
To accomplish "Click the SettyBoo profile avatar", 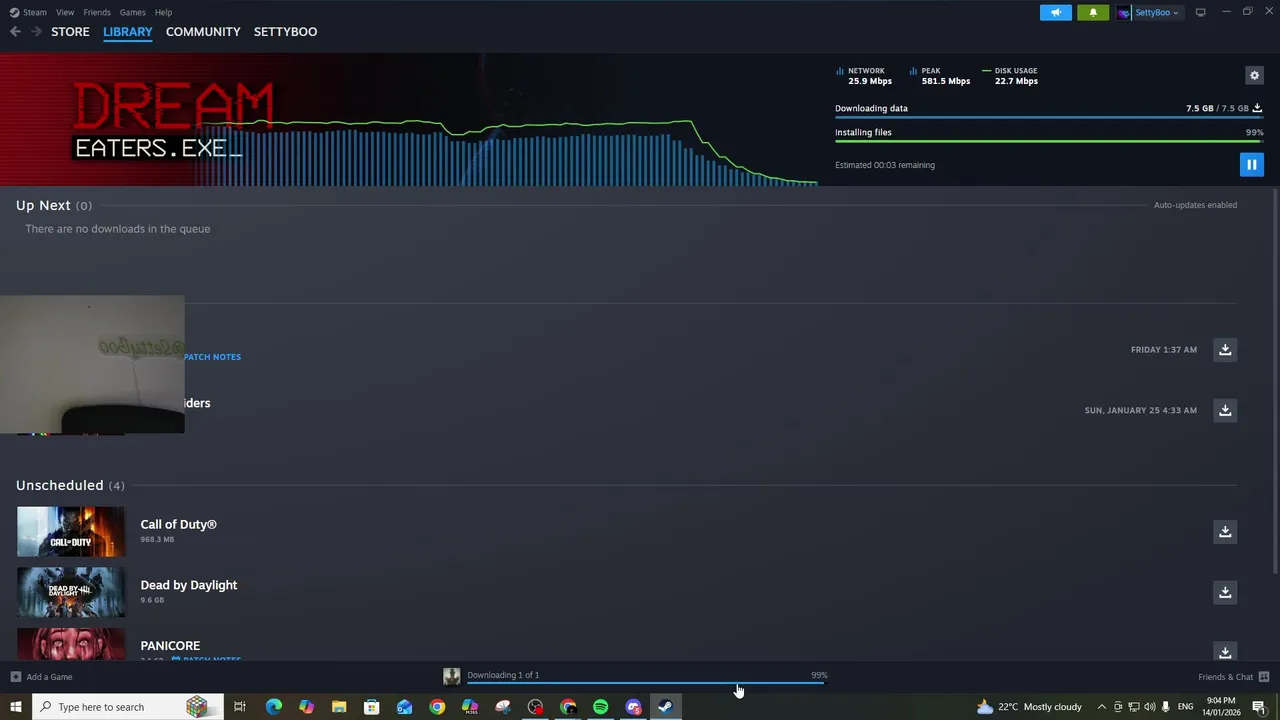I will (x=1124, y=12).
